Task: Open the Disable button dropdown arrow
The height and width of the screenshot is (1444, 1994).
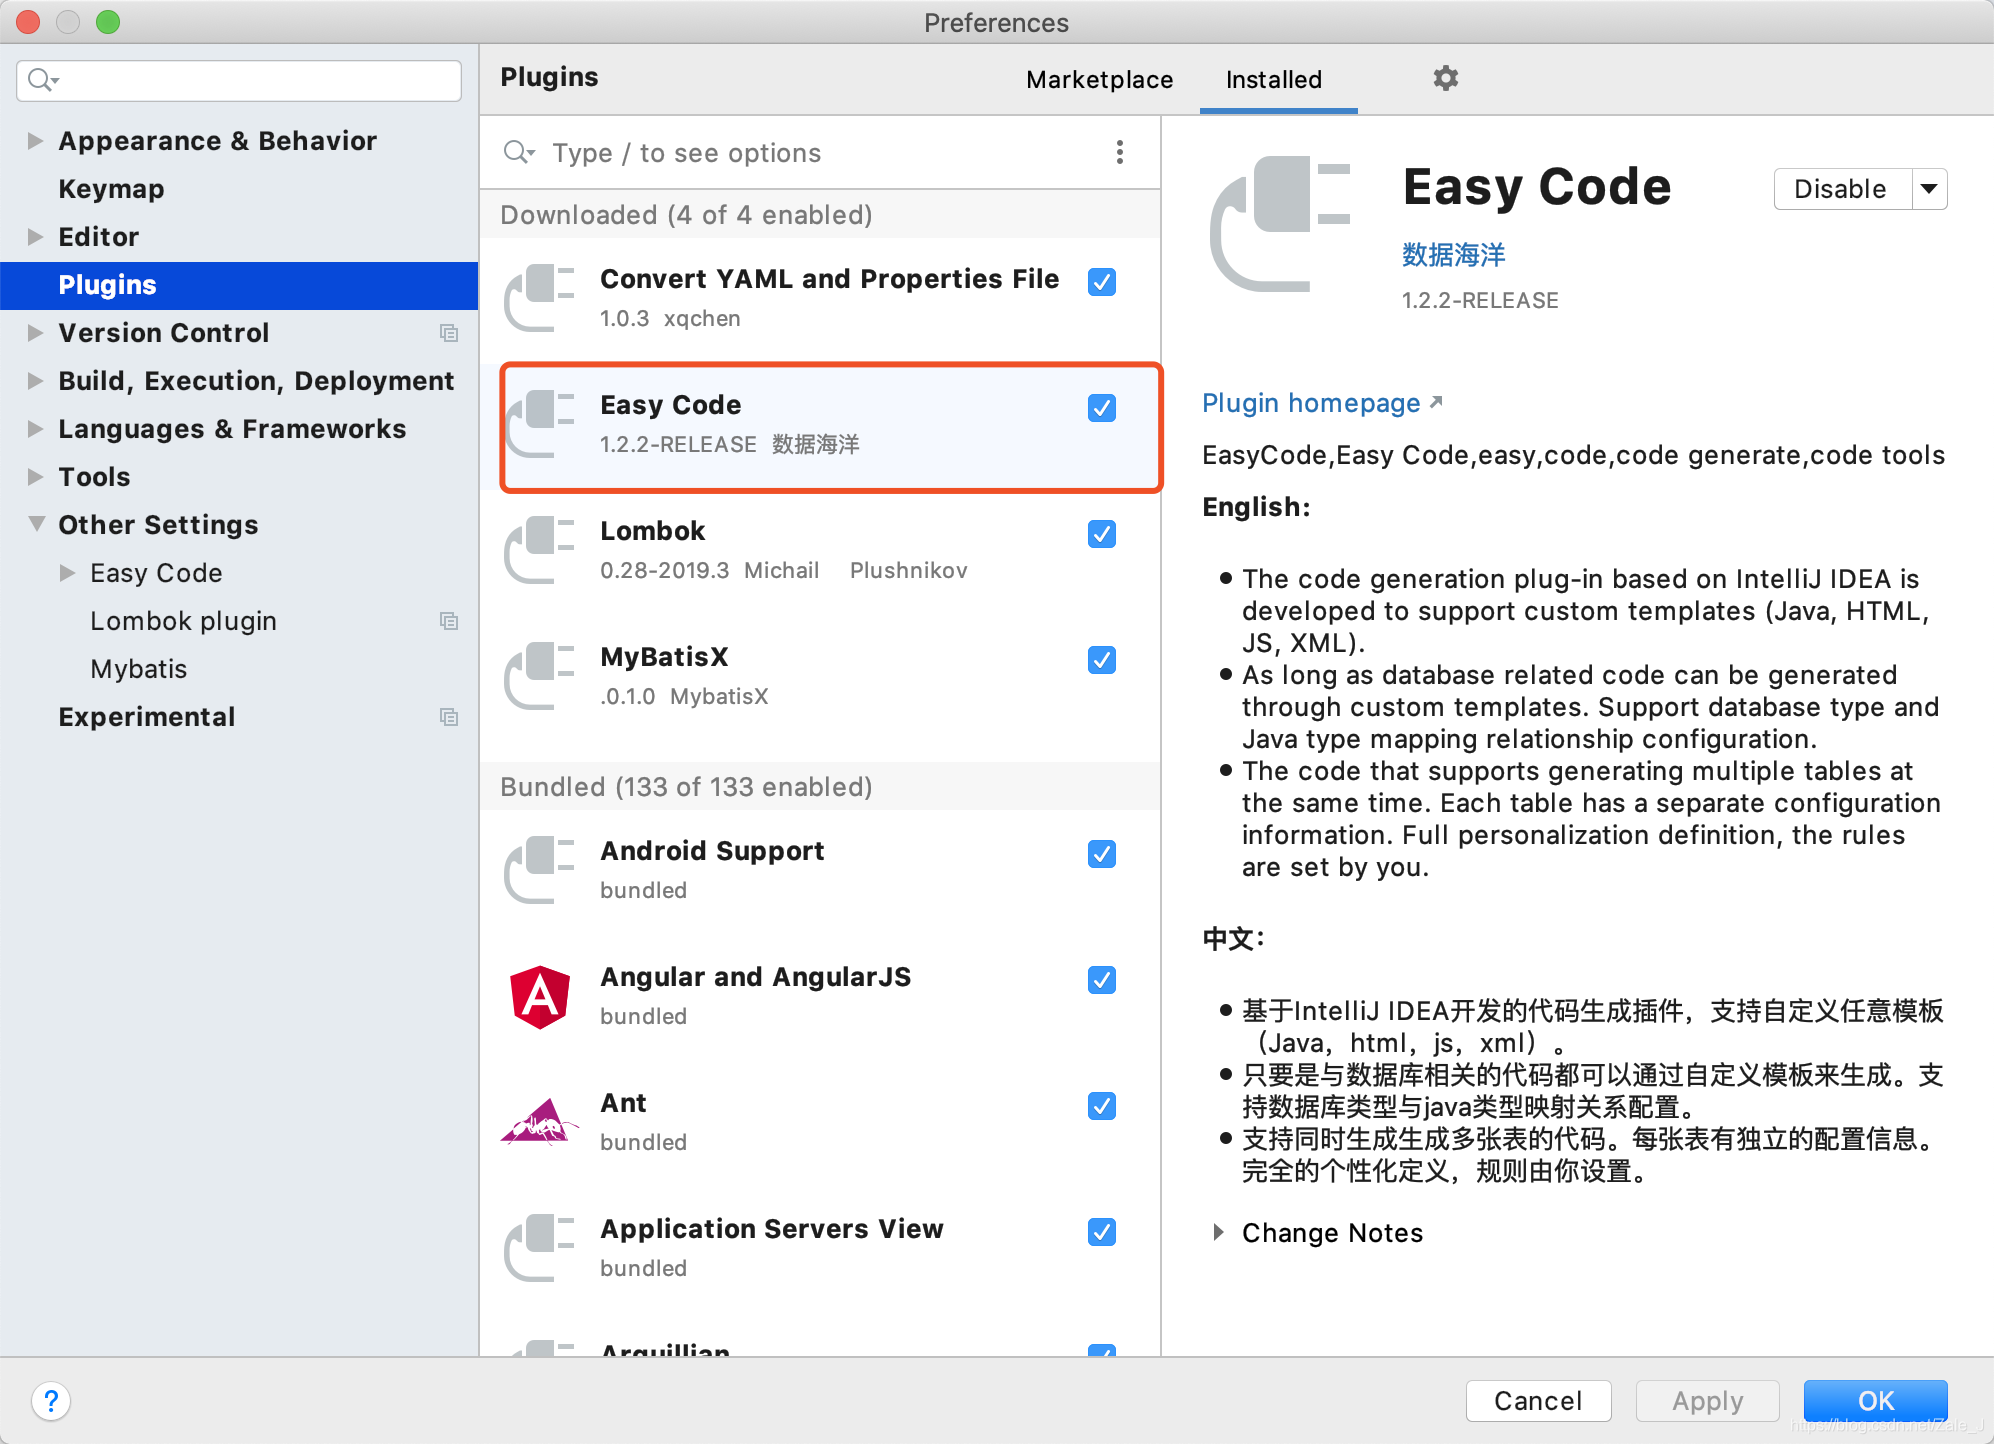Action: pyautogui.click(x=1929, y=189)
